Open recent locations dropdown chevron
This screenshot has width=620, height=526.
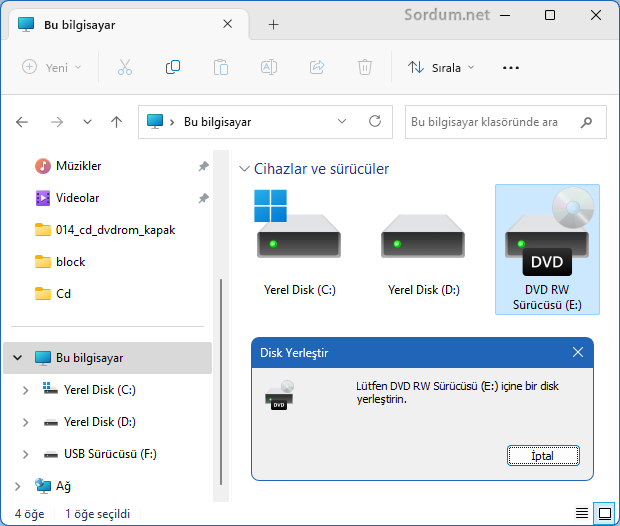pos(87,122)
